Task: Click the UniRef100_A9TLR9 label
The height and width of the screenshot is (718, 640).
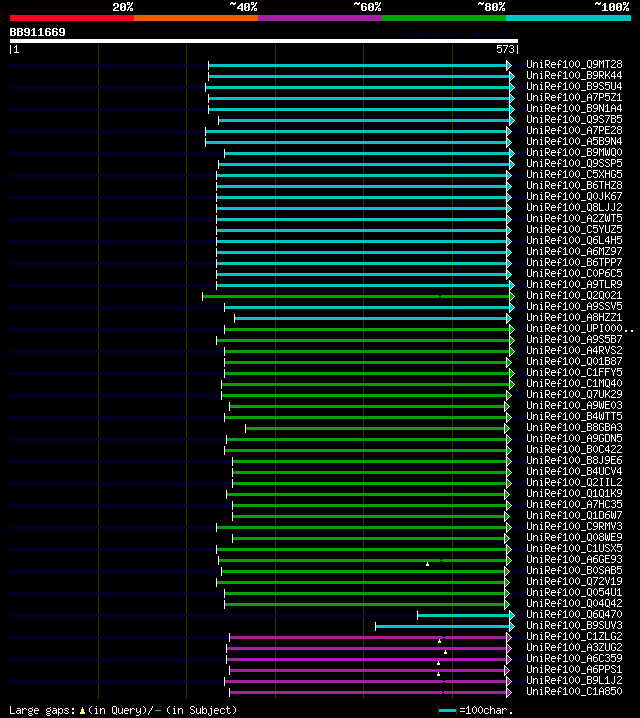Action: point(574,284)
